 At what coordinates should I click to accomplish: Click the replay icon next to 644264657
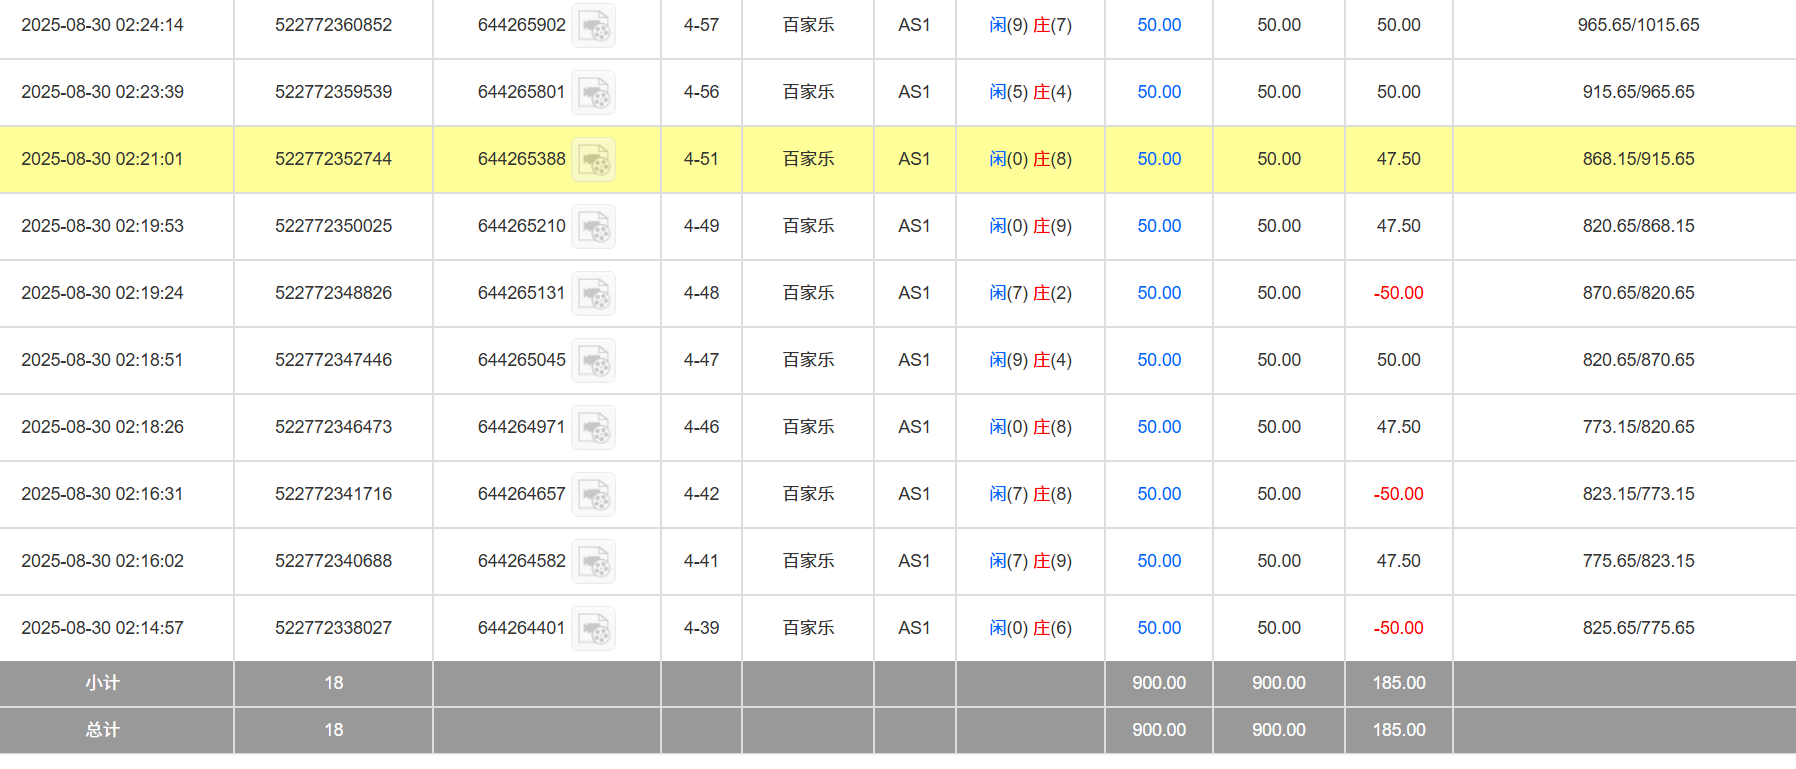point(594,495)
